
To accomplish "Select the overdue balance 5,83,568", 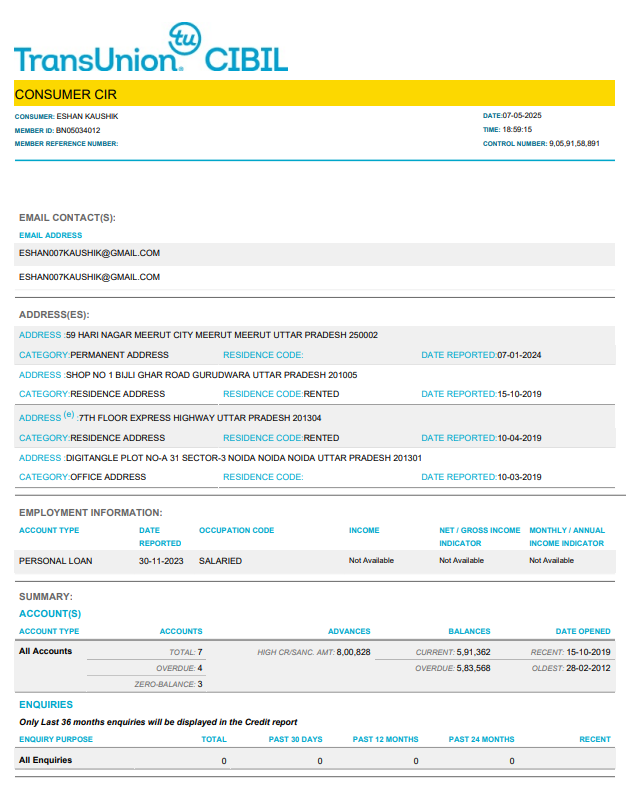I will 473,668.
